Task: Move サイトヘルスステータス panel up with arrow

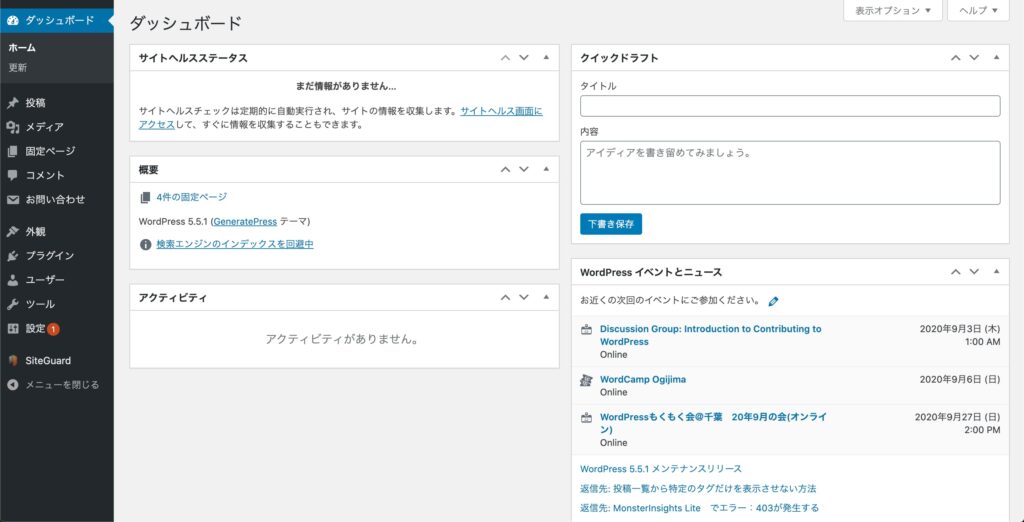Action: 505,57
